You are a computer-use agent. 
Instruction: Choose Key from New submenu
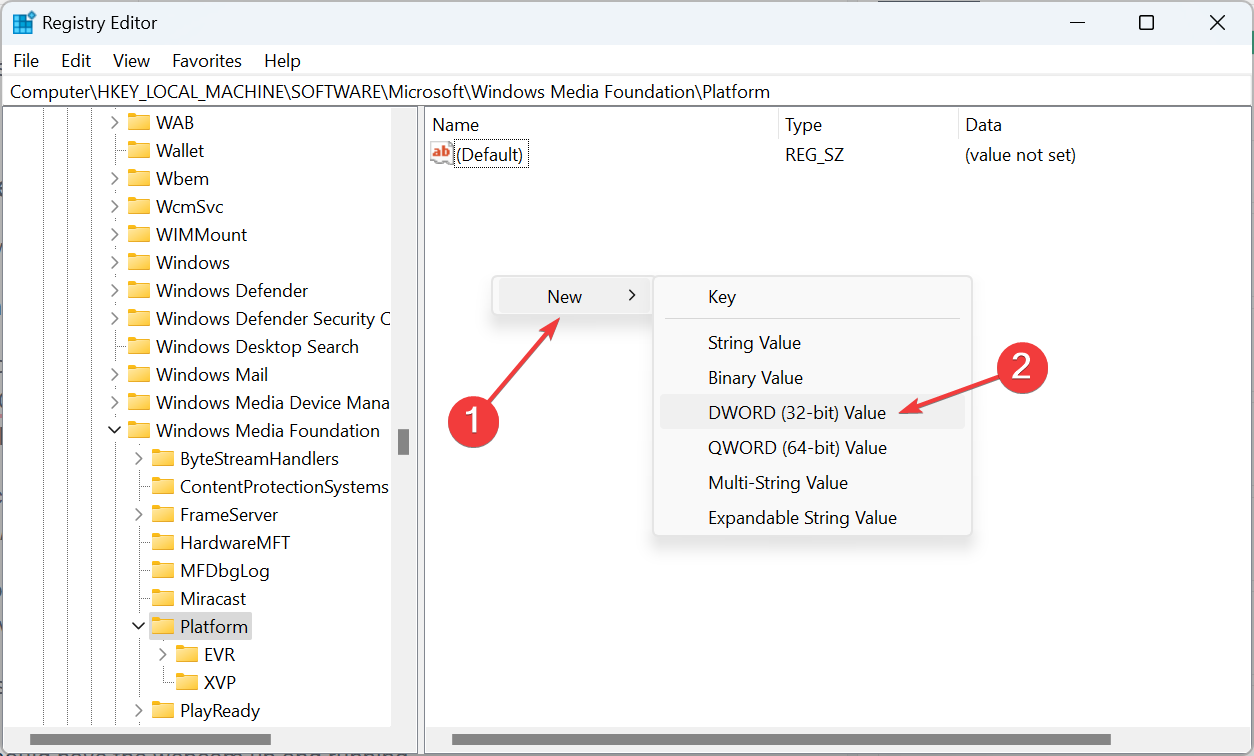click(x=812, y=296)
